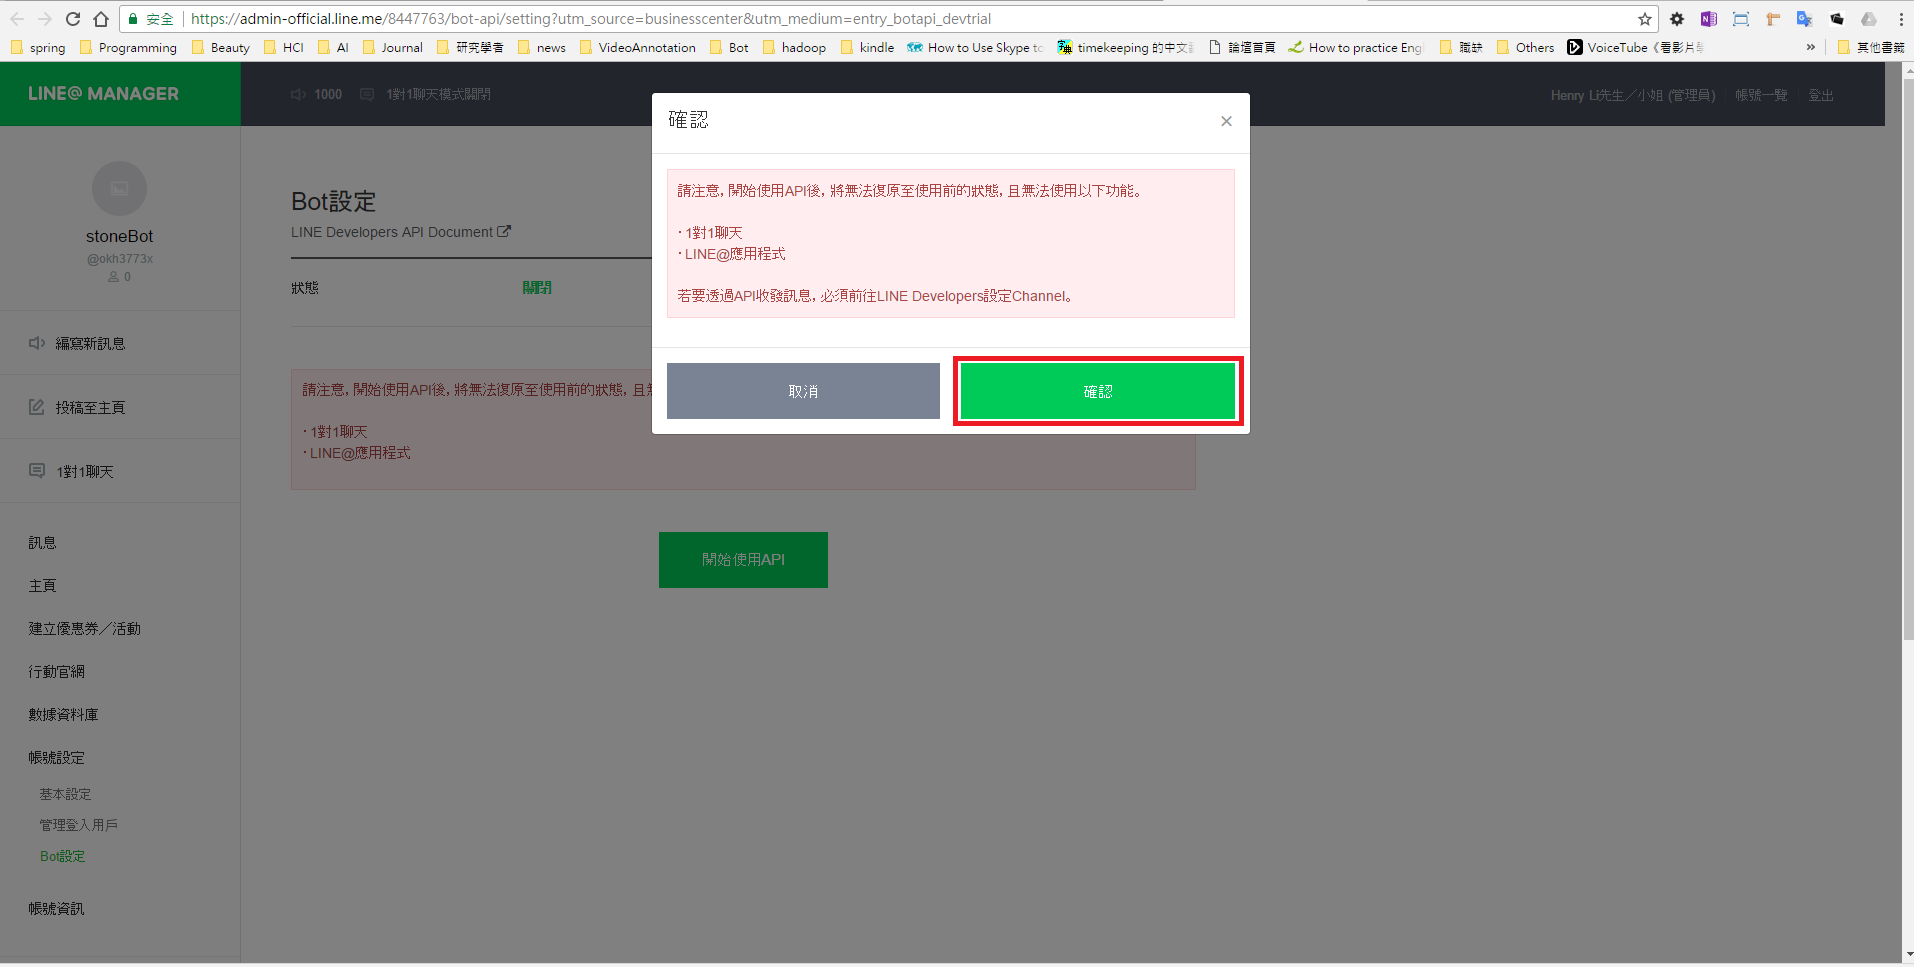This screenshot has width=1914, height=967.
Task: Click the 1對1聊天模式關閉 status in header
Action: coord(426,94)
